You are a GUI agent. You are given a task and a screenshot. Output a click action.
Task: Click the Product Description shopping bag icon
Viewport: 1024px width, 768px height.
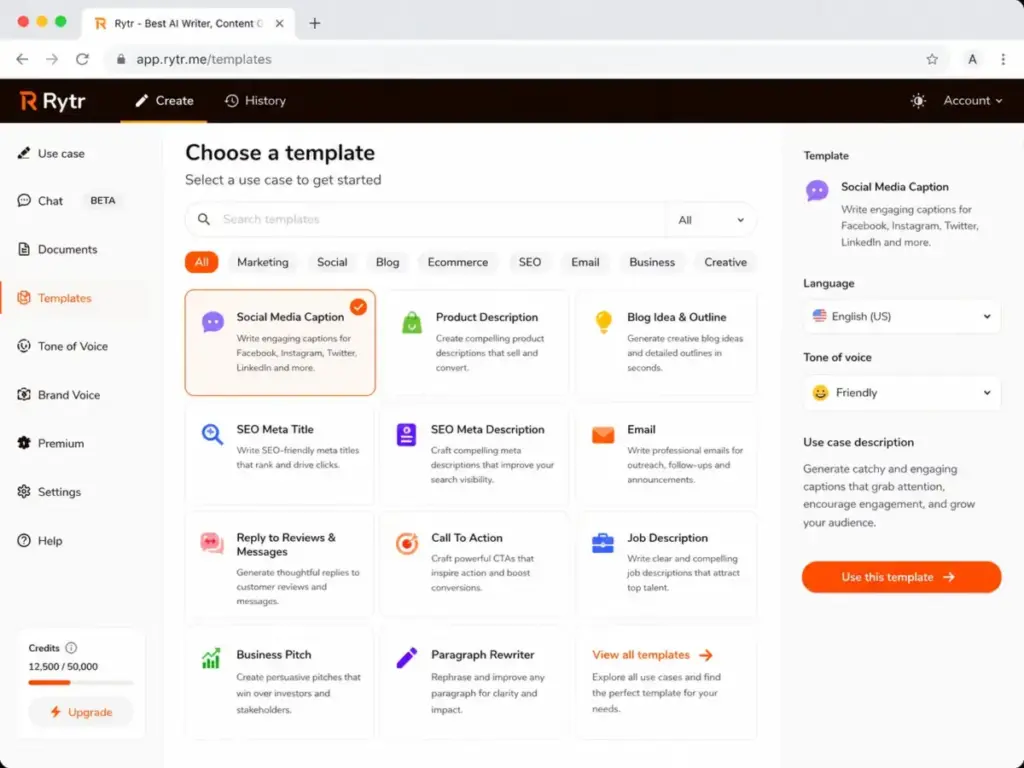411,322
